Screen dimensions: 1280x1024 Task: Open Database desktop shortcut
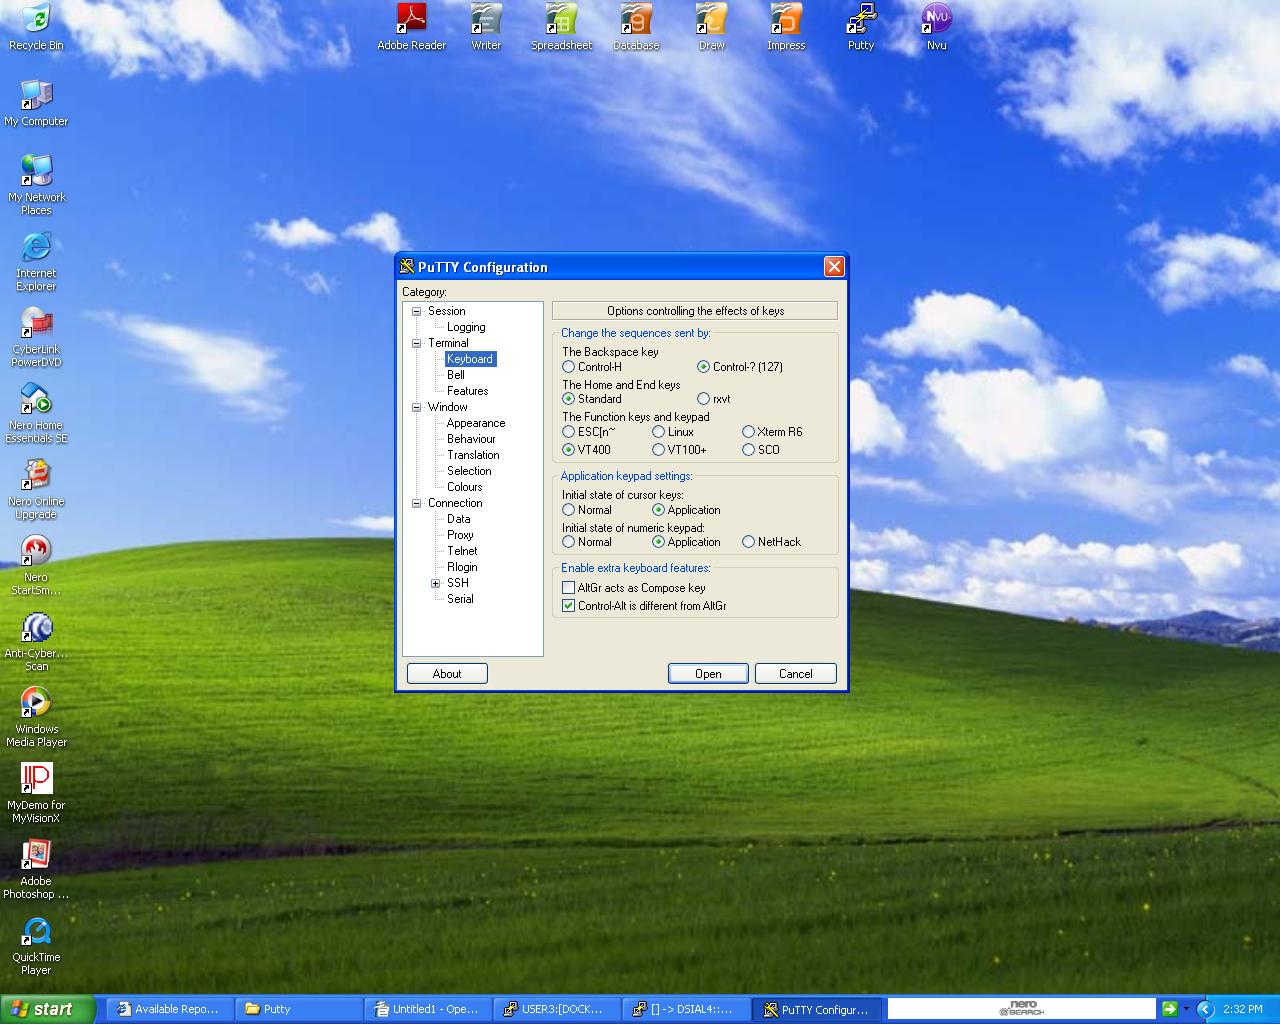coord(636,28)
